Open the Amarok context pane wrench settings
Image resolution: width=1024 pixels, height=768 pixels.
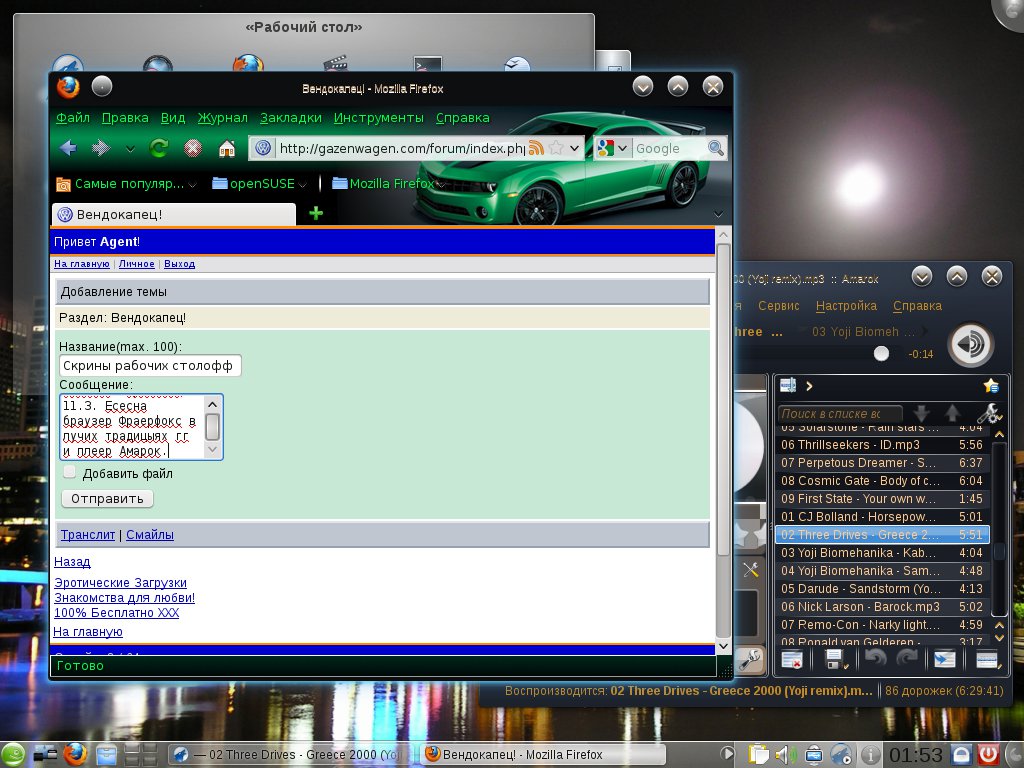(750, 660)
